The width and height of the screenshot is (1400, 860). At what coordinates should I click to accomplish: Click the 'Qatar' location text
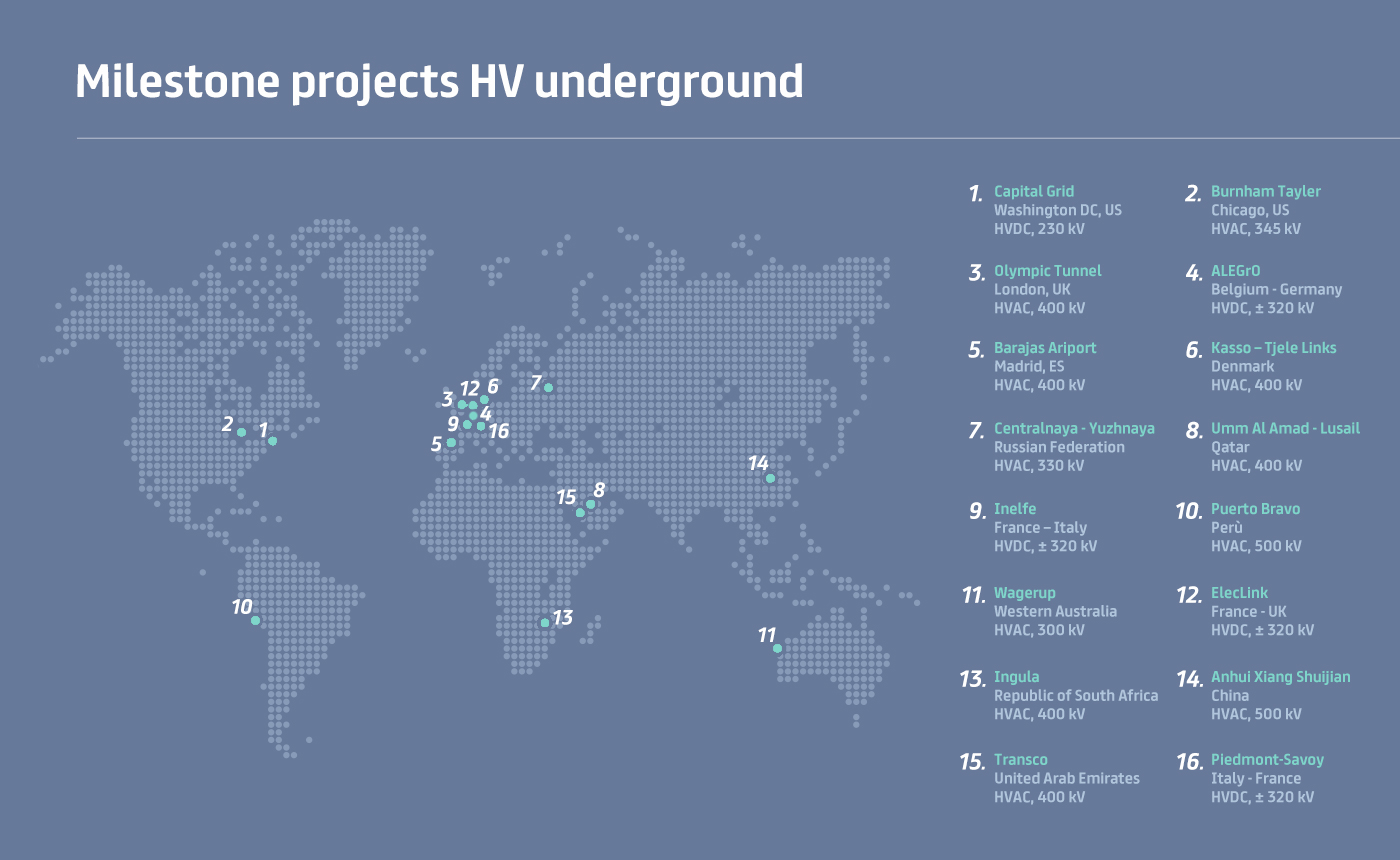pyautogui.click(x=1230, y=447)
